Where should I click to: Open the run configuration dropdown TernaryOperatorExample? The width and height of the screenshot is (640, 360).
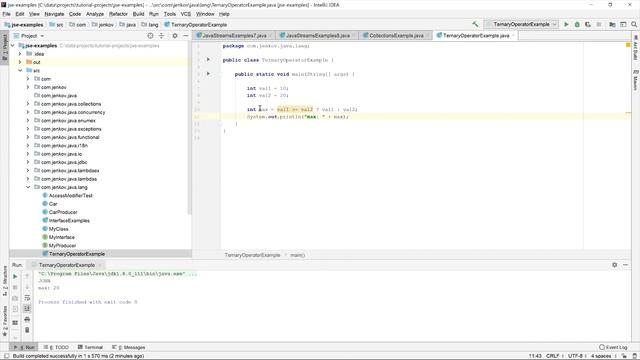521,24
